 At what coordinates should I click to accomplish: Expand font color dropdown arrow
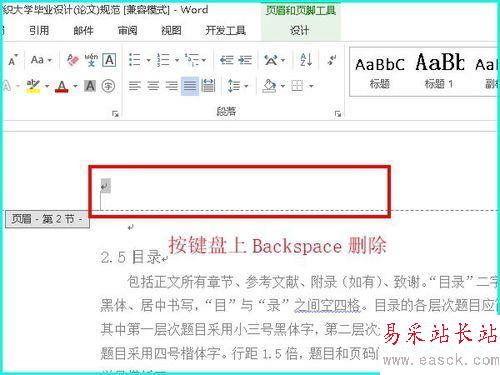tap(75, 86)
